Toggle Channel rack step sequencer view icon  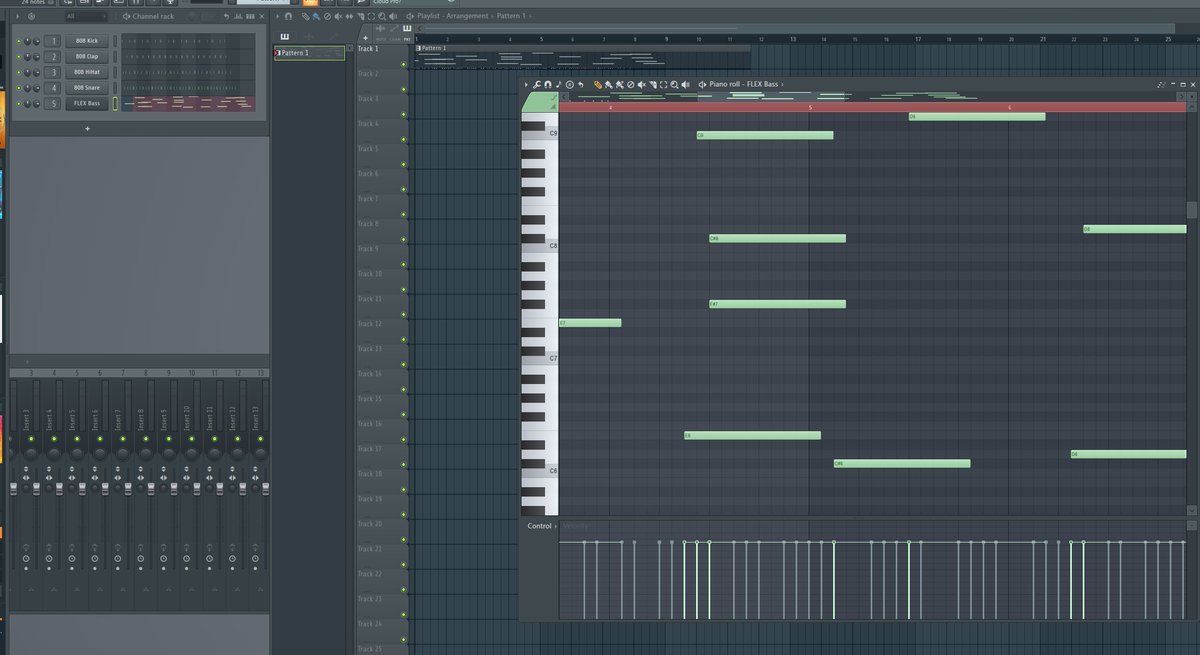point(250,17)
